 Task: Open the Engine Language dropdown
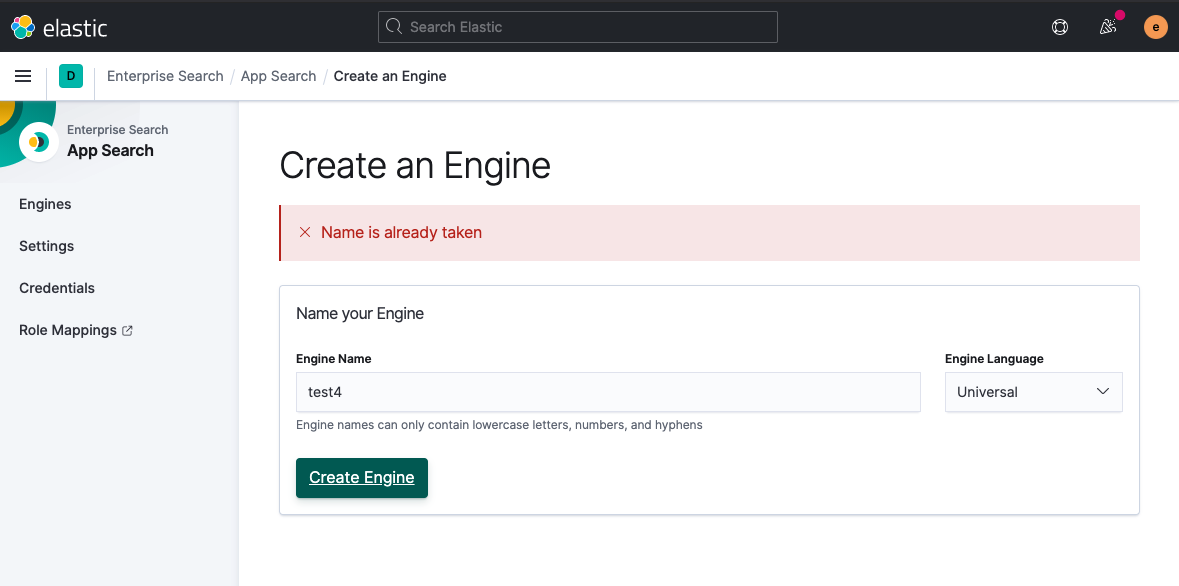click(1033, 392)
